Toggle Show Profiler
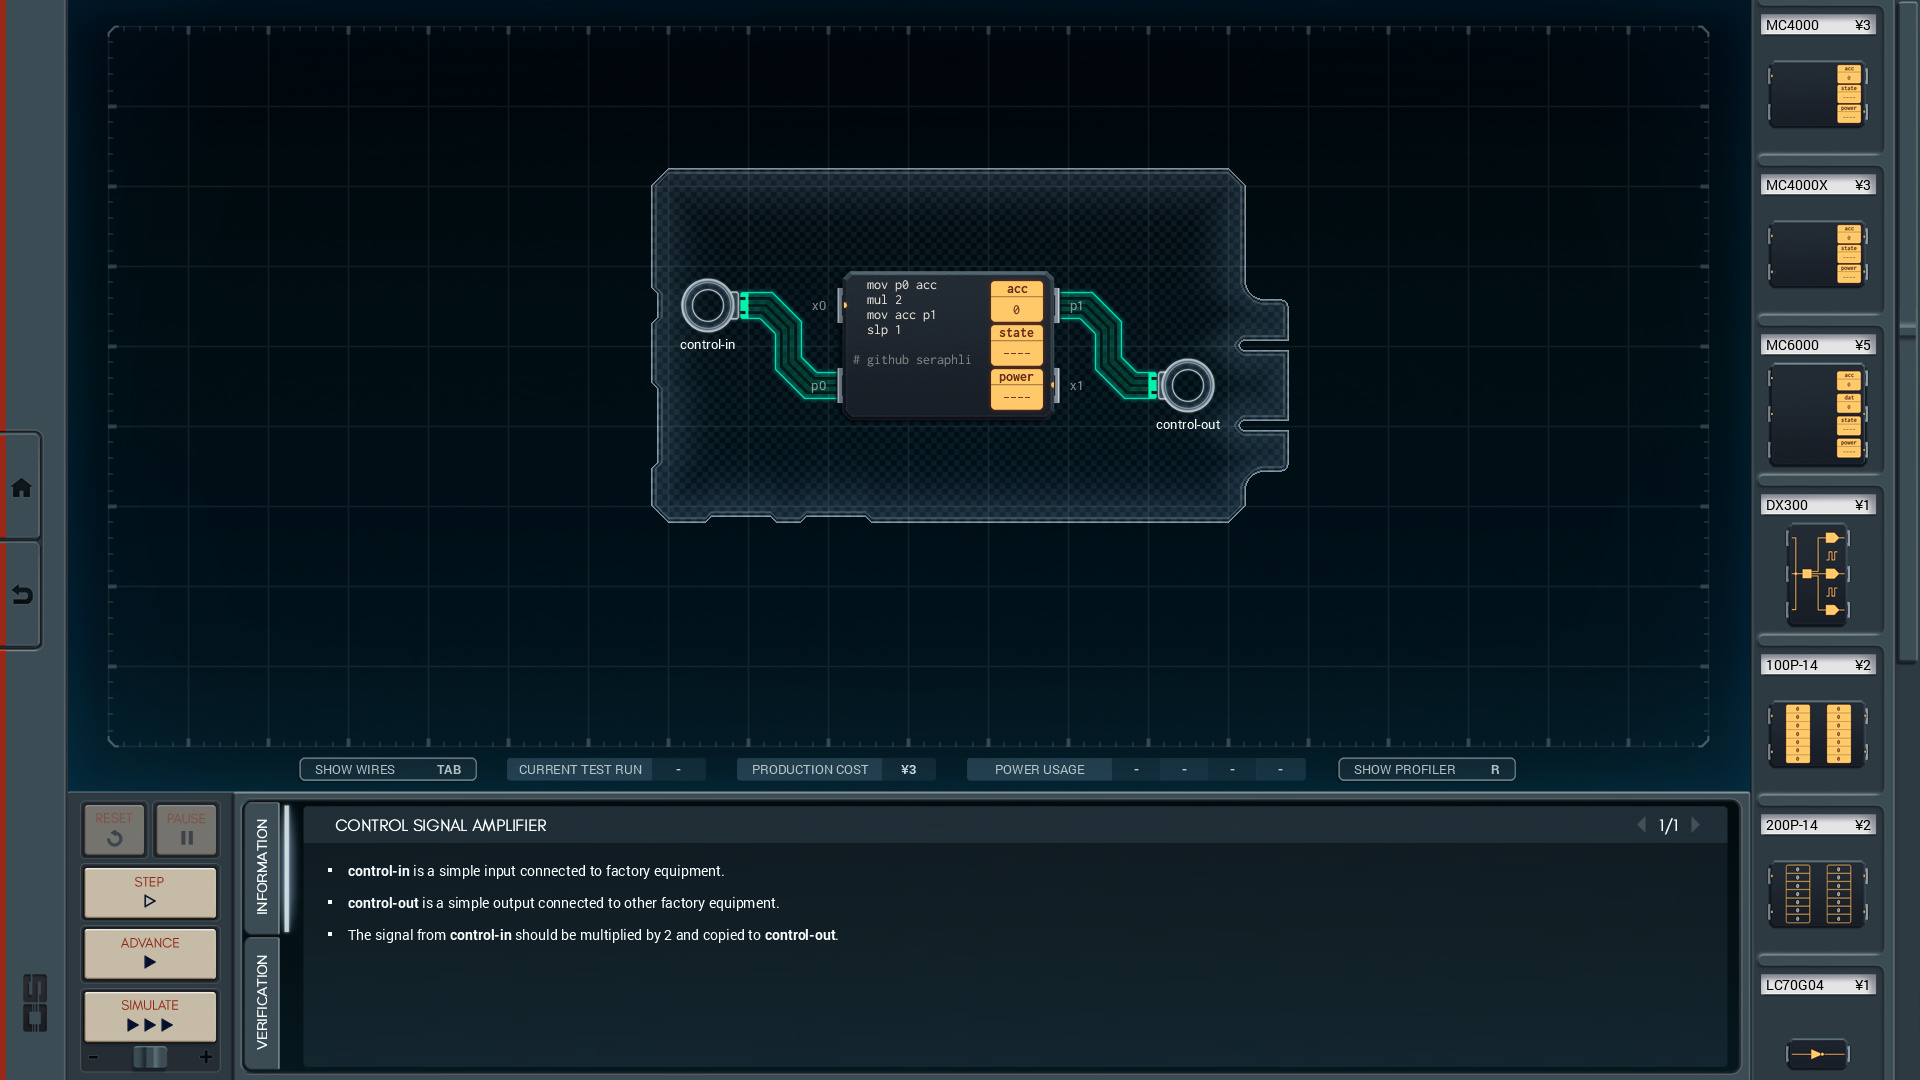 coord(1426,769)
